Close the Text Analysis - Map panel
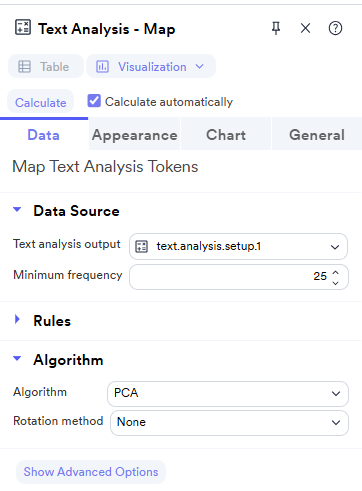The image size is (362, 491). [305, 28]
